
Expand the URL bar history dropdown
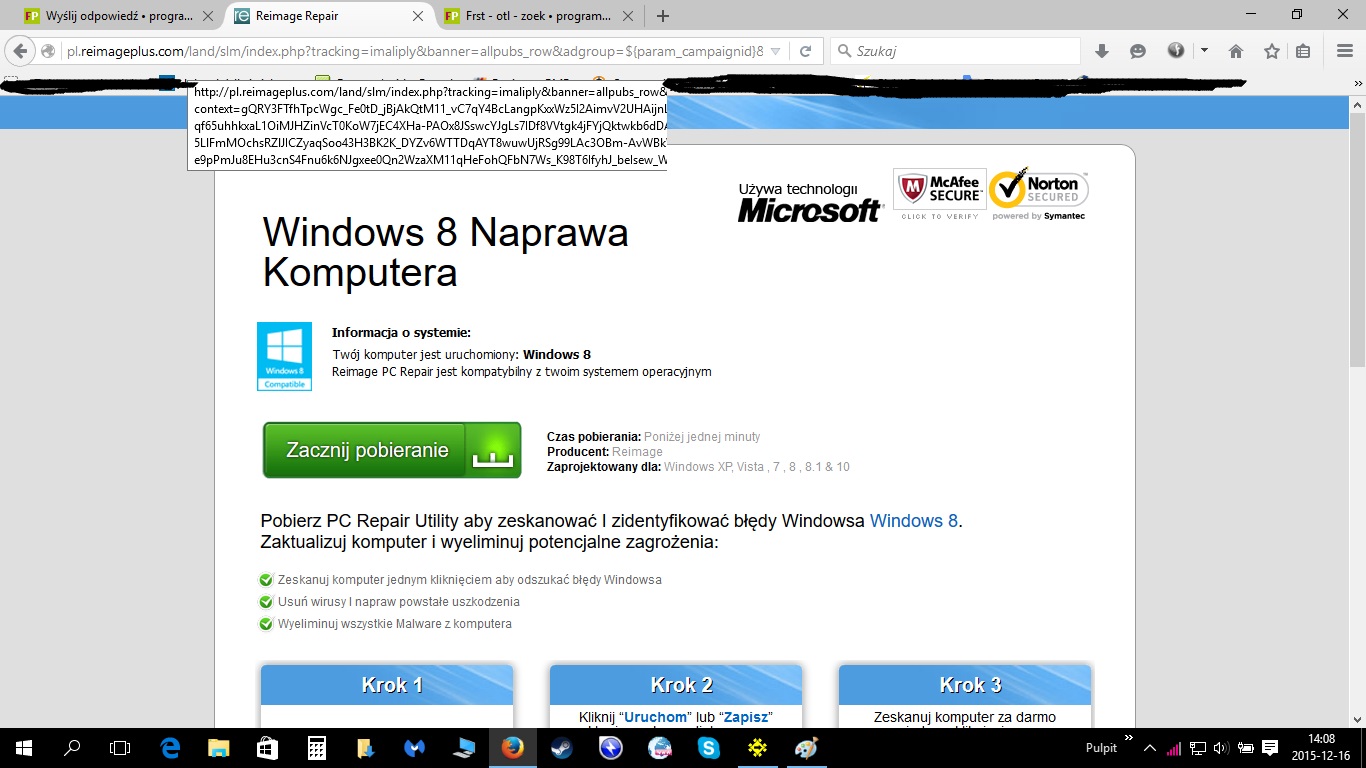[x=776, y=51]
